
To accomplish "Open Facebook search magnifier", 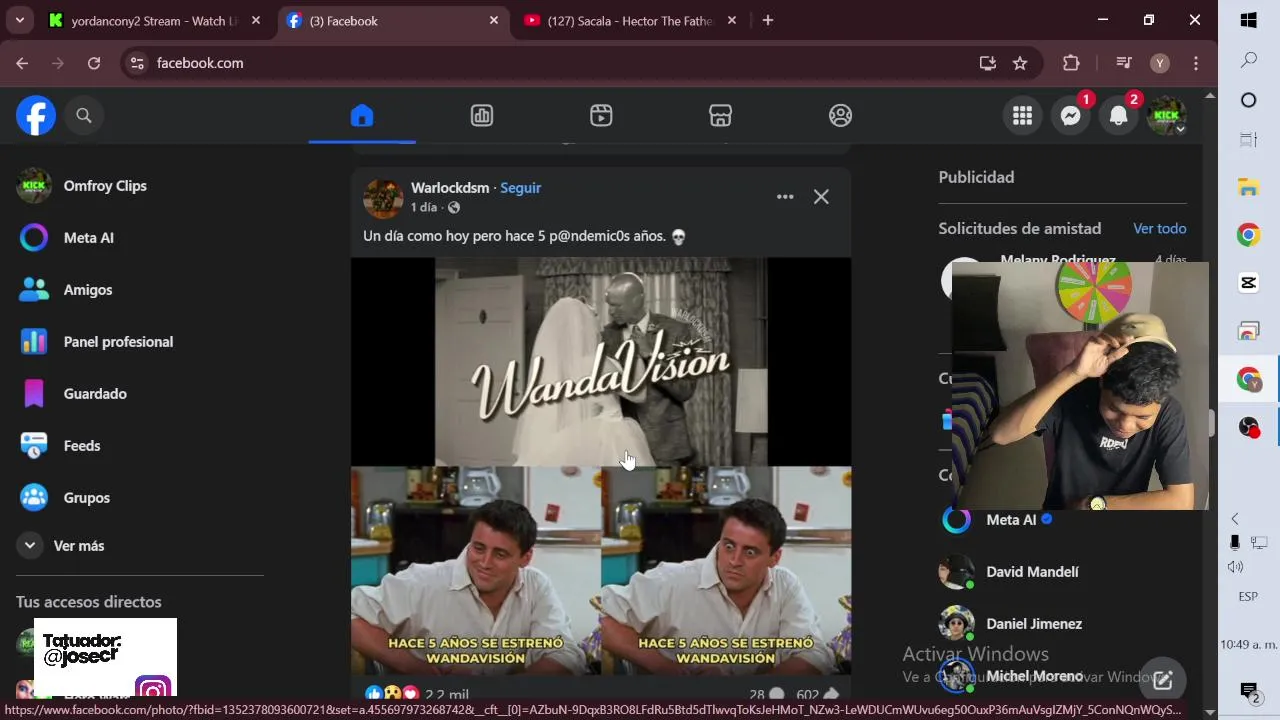I will pos(84,116).
